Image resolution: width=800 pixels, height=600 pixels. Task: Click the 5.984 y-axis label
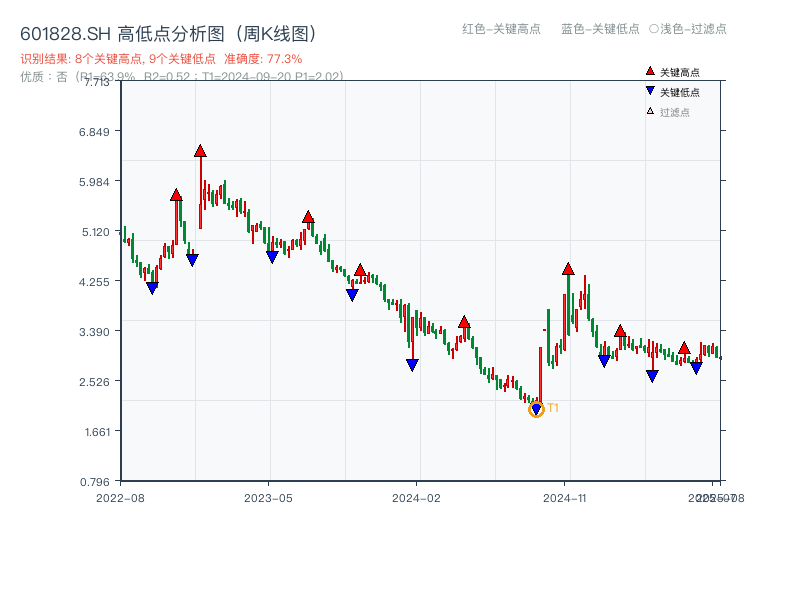pyautogui.click(x=94, y=182)
